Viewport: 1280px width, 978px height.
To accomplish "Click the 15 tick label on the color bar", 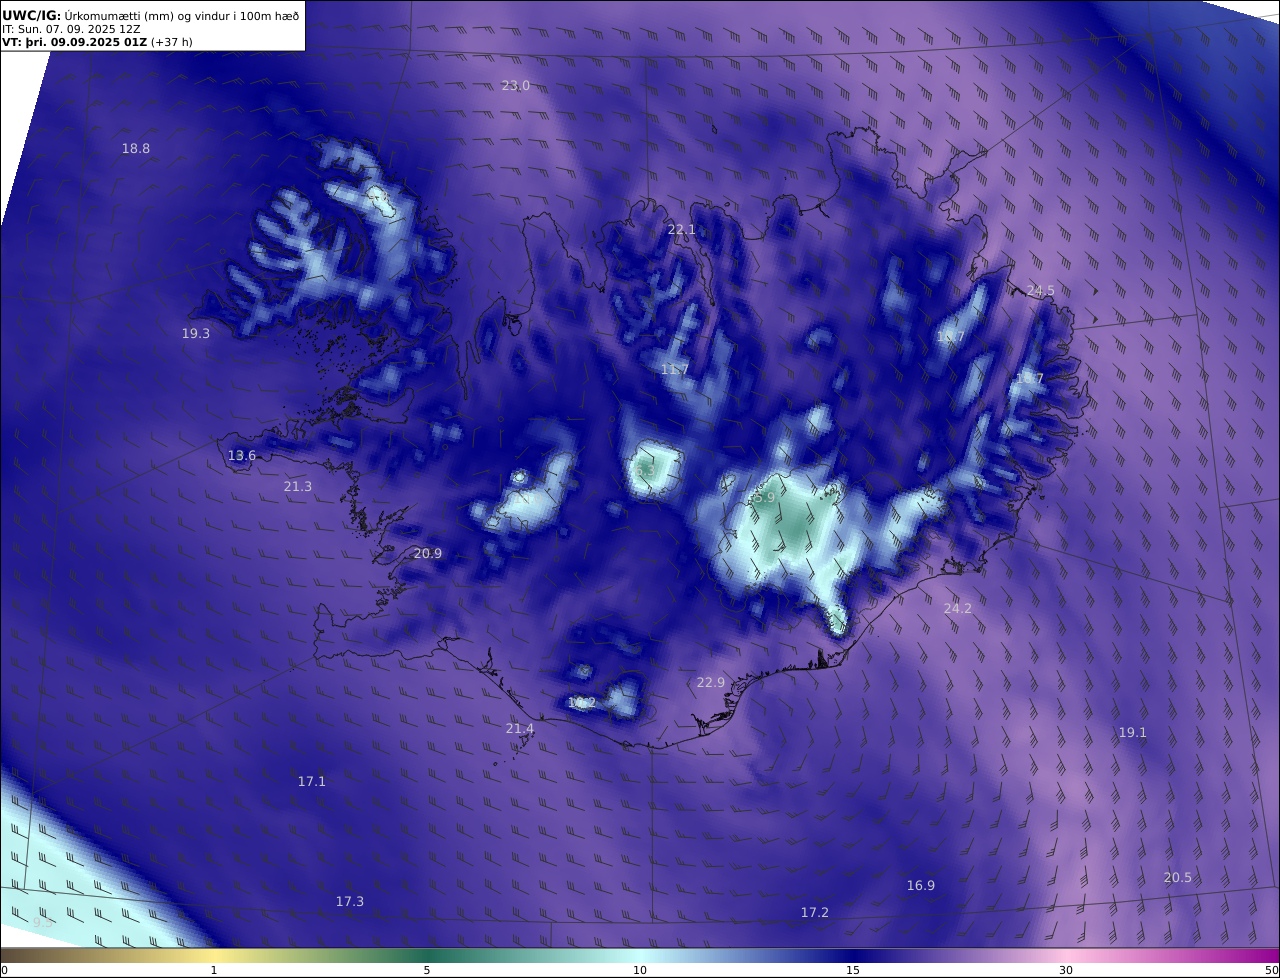I will click(853, 970).
